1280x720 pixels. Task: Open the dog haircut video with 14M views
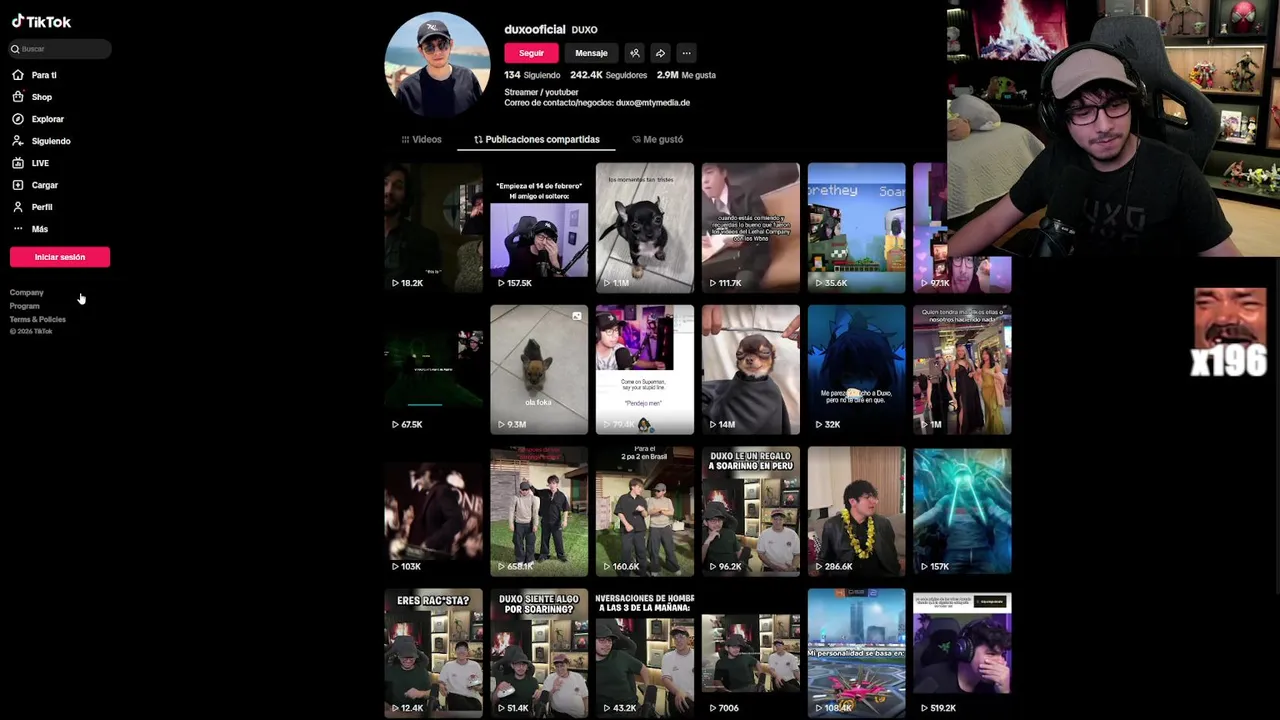point(751,369)
